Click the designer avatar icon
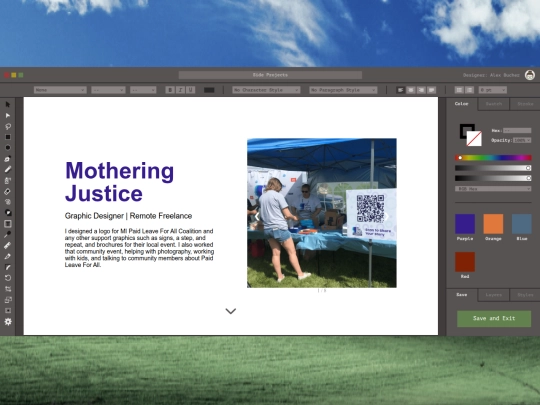The height and width of the screenshot is (405, 540). [x=530, y=75]
